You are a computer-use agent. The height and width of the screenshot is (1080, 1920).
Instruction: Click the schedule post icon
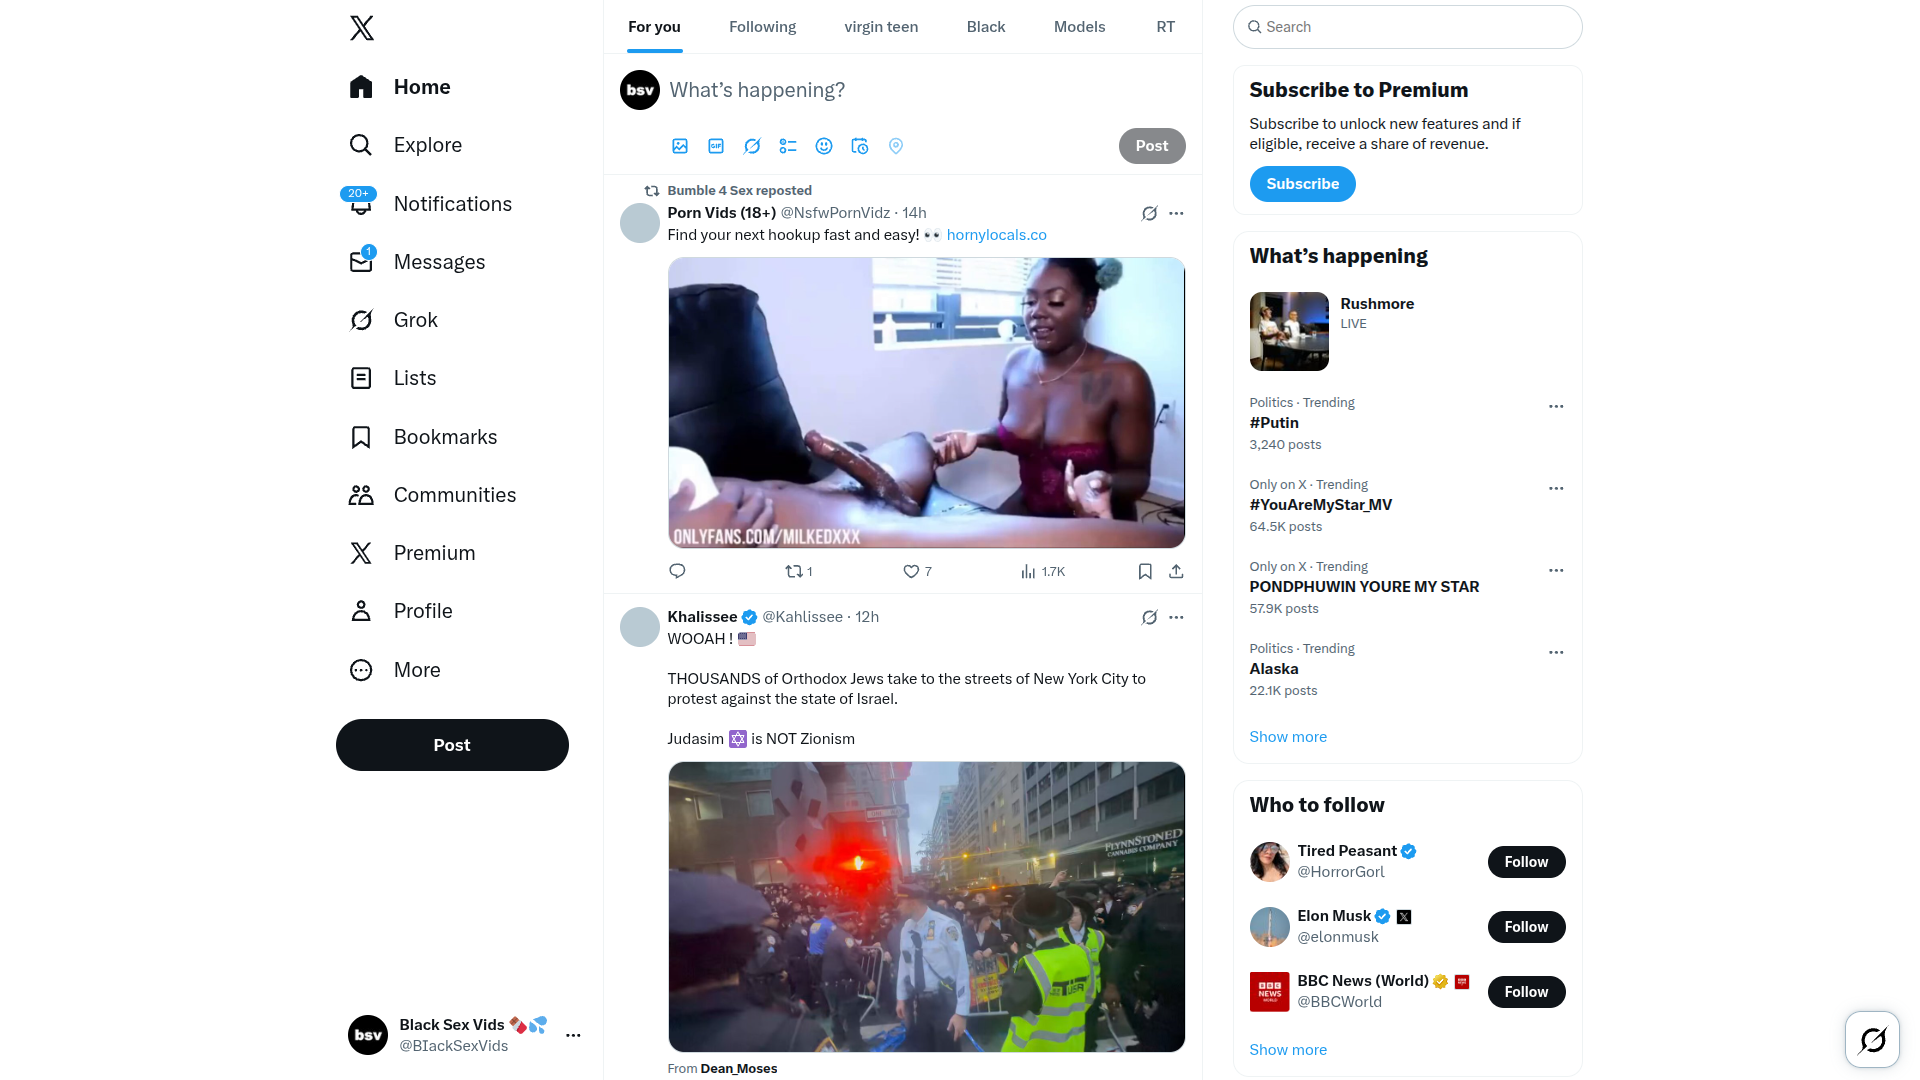point(860,146)
